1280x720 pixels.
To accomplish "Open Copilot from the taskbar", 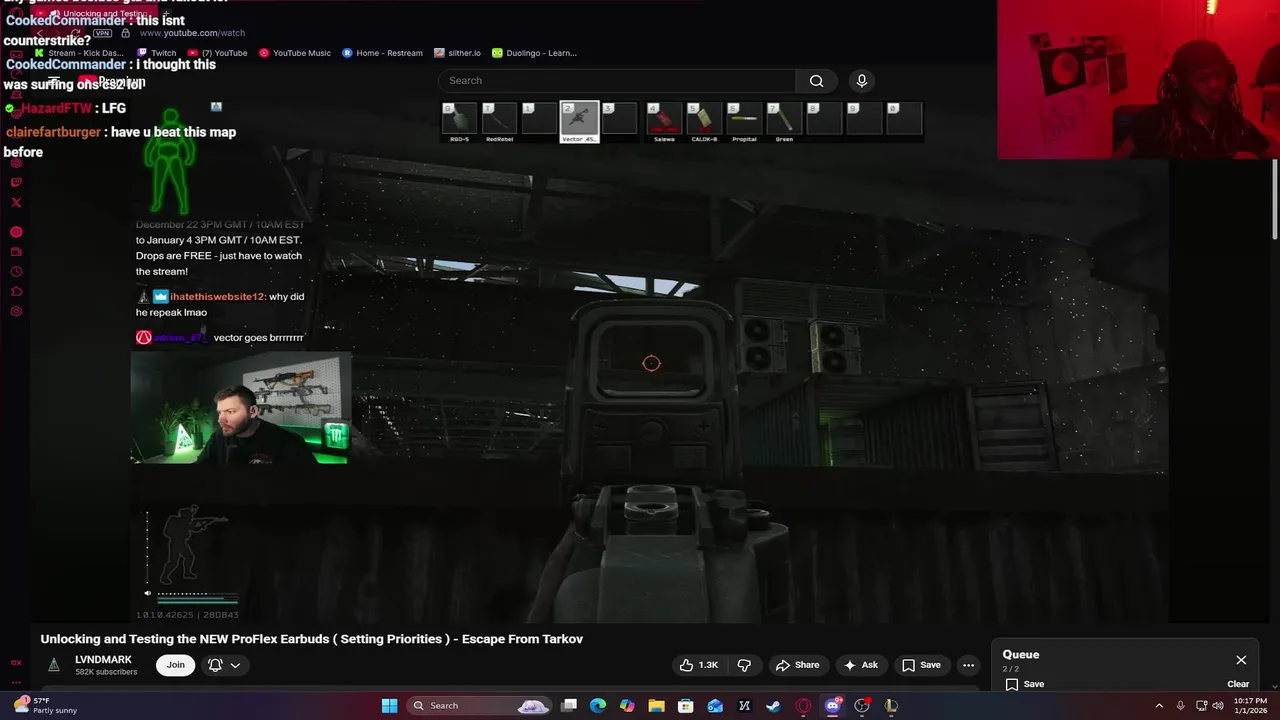I will tap(627, 706).
